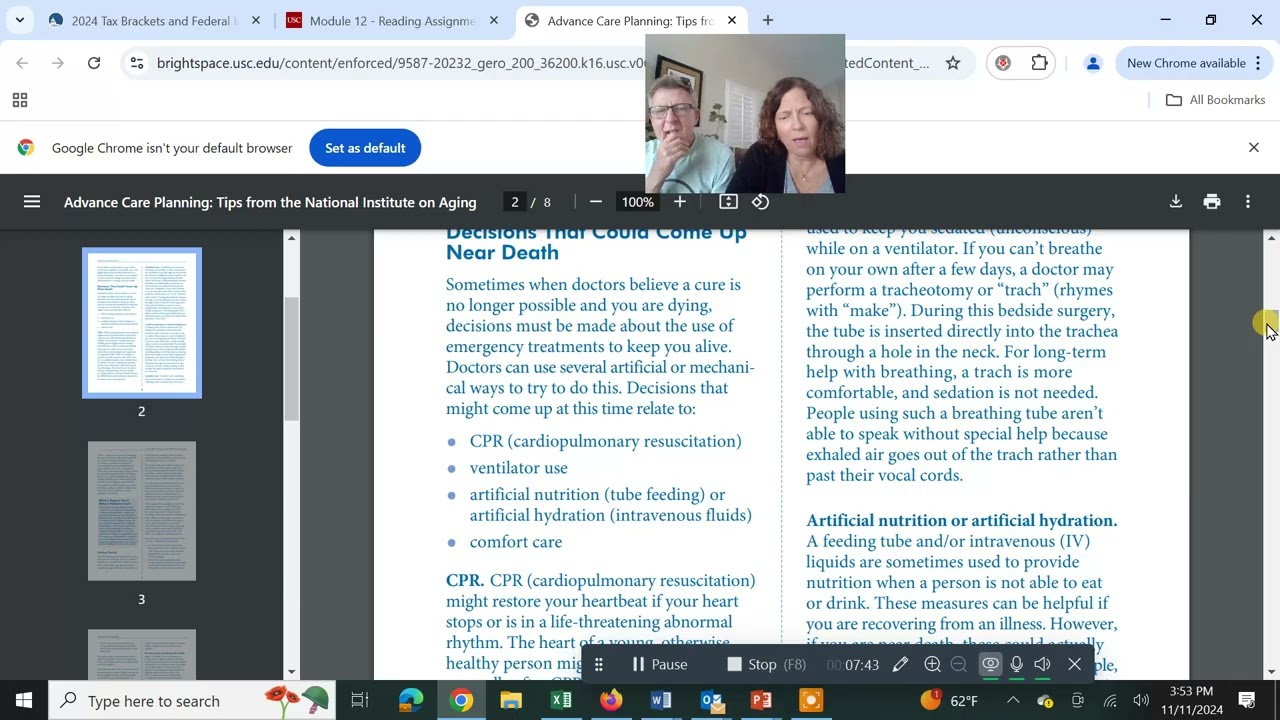Click New Chrome available button
This screenshot has height=720, width=1280.
pyautogui.click(x=1193, y=63)
